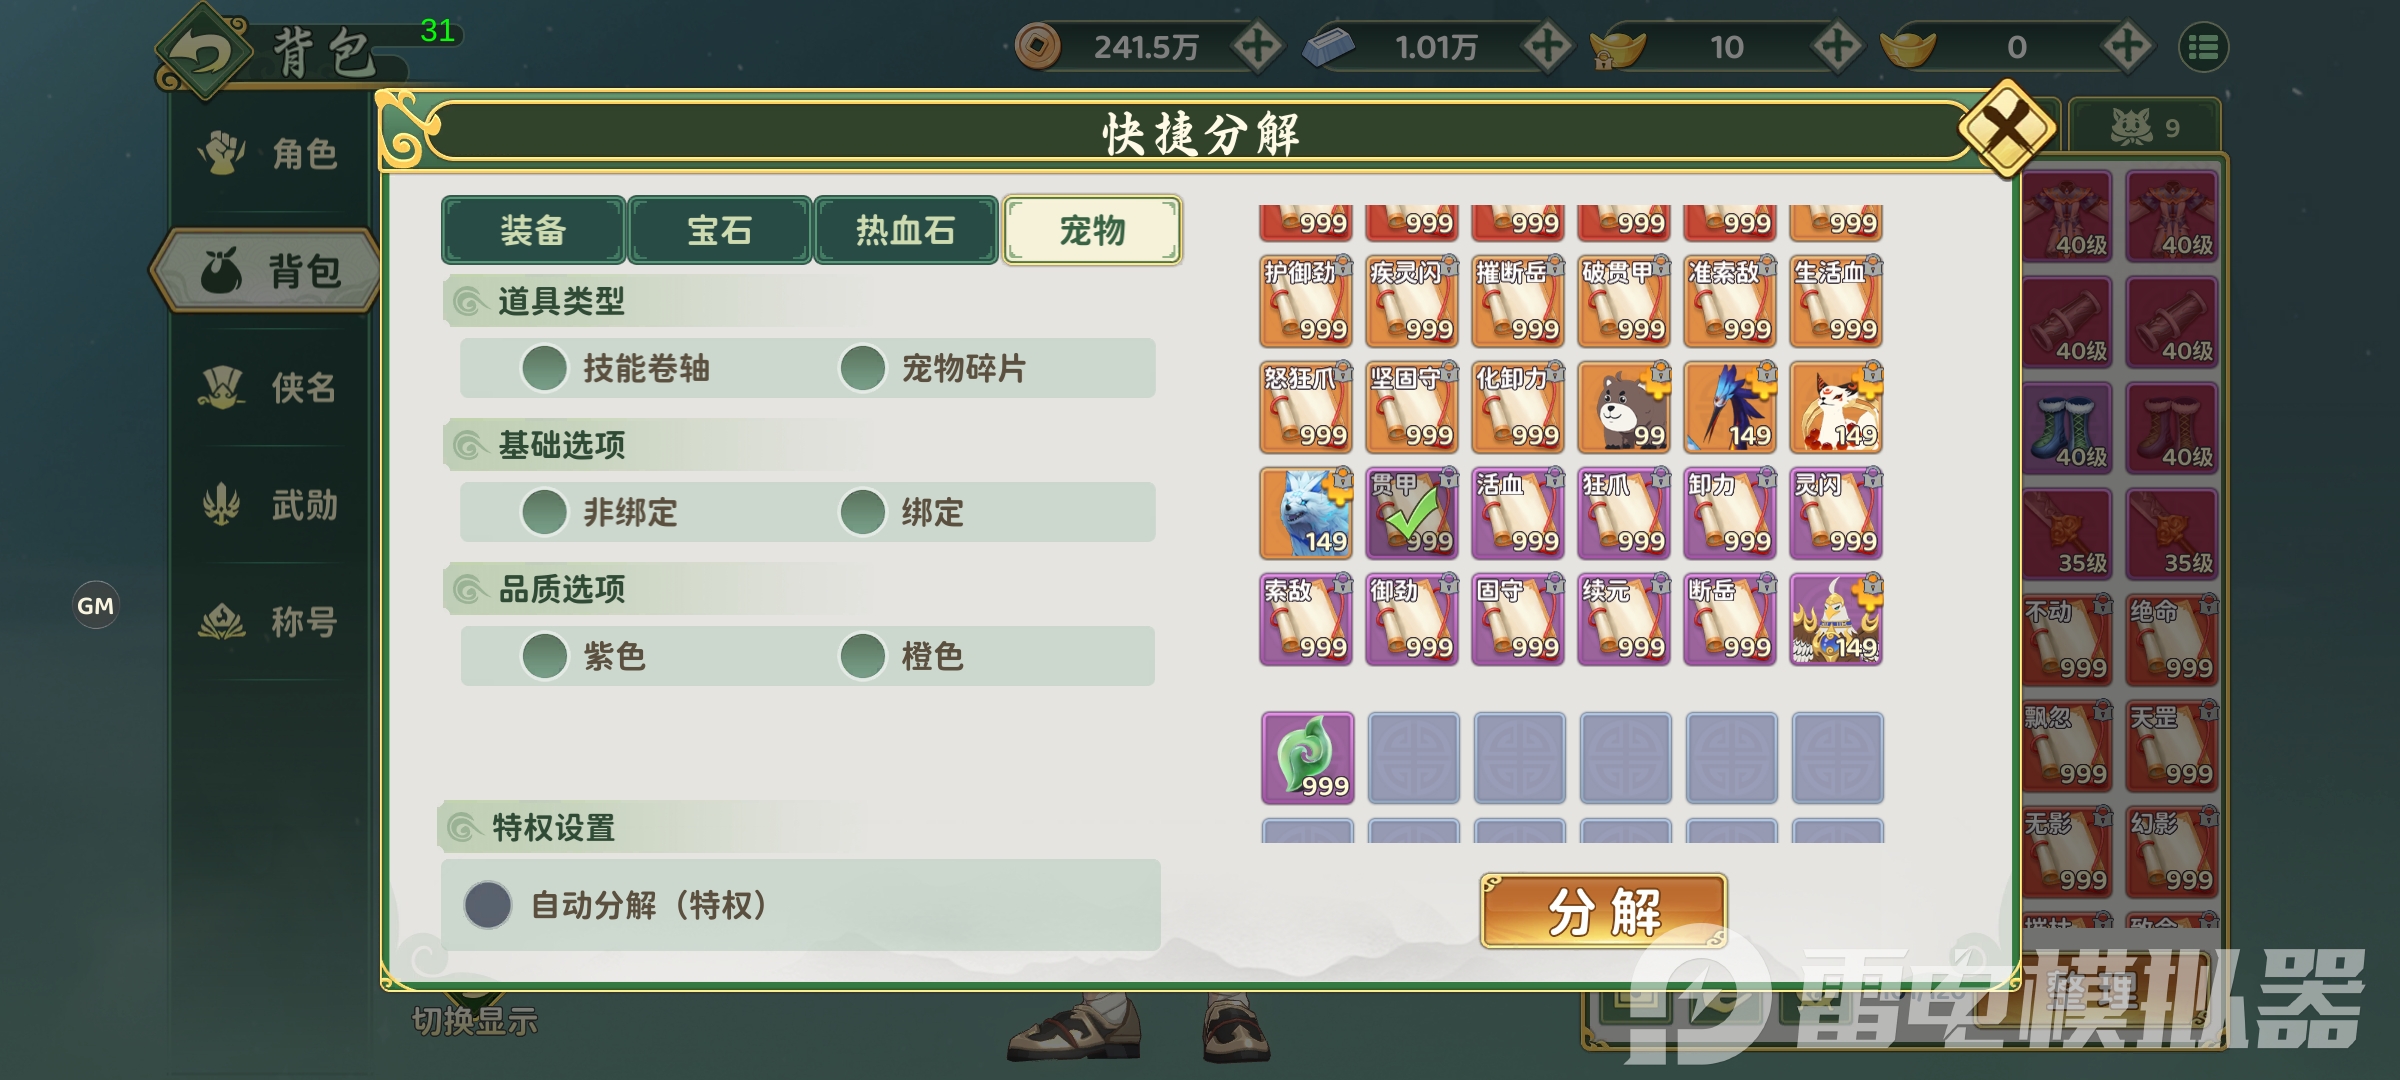Open the top-right list menu icon

click(2203, 47)
